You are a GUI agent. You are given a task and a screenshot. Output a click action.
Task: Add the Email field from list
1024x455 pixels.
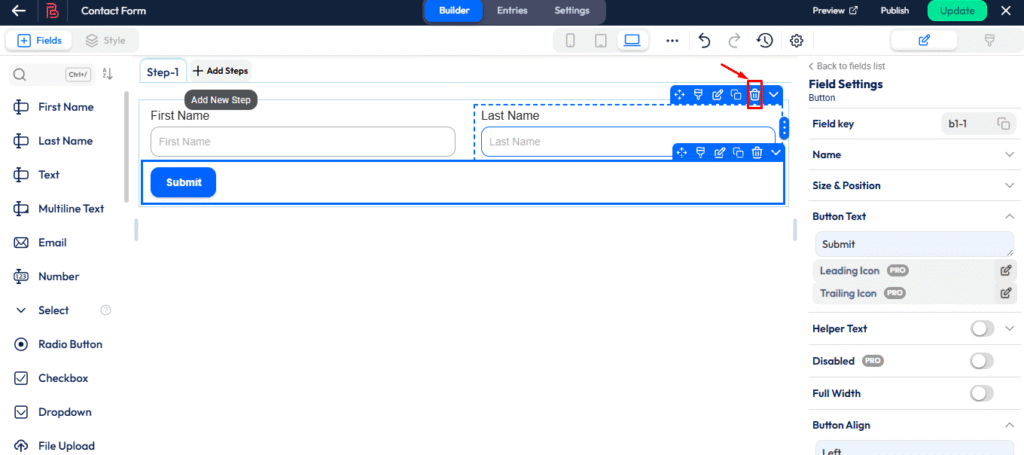click(52, 243)
